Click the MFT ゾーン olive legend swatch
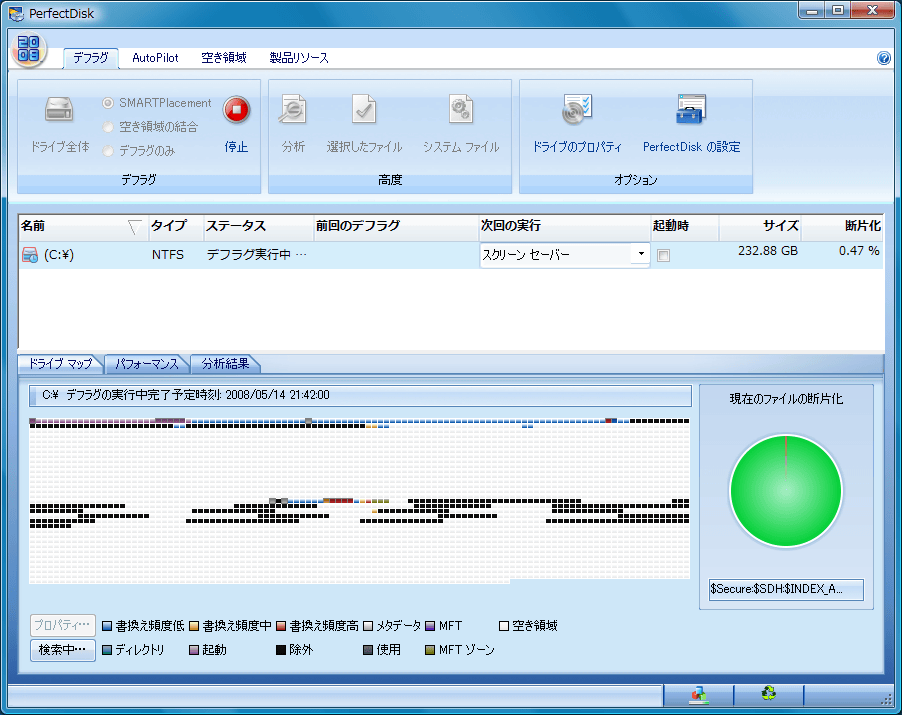This screenshot has width=902, height=715. click(430, 650)
